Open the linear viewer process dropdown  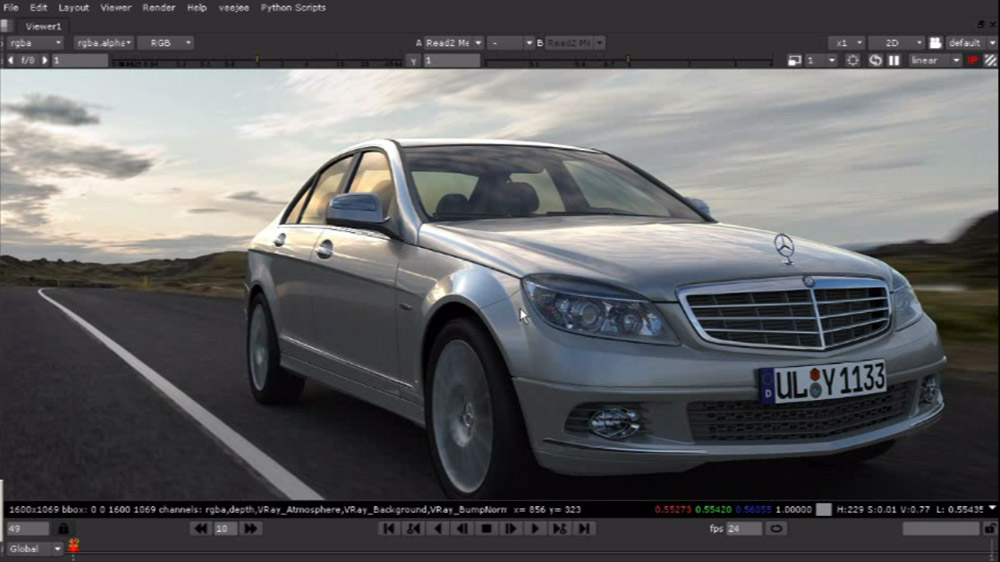coord(935,61)
